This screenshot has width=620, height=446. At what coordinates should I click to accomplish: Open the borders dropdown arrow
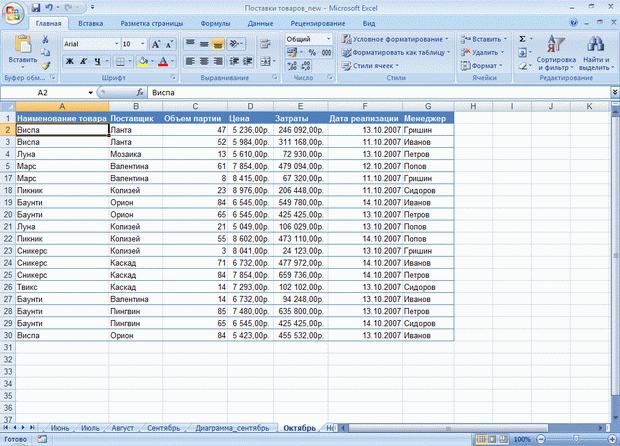point(130,61)
